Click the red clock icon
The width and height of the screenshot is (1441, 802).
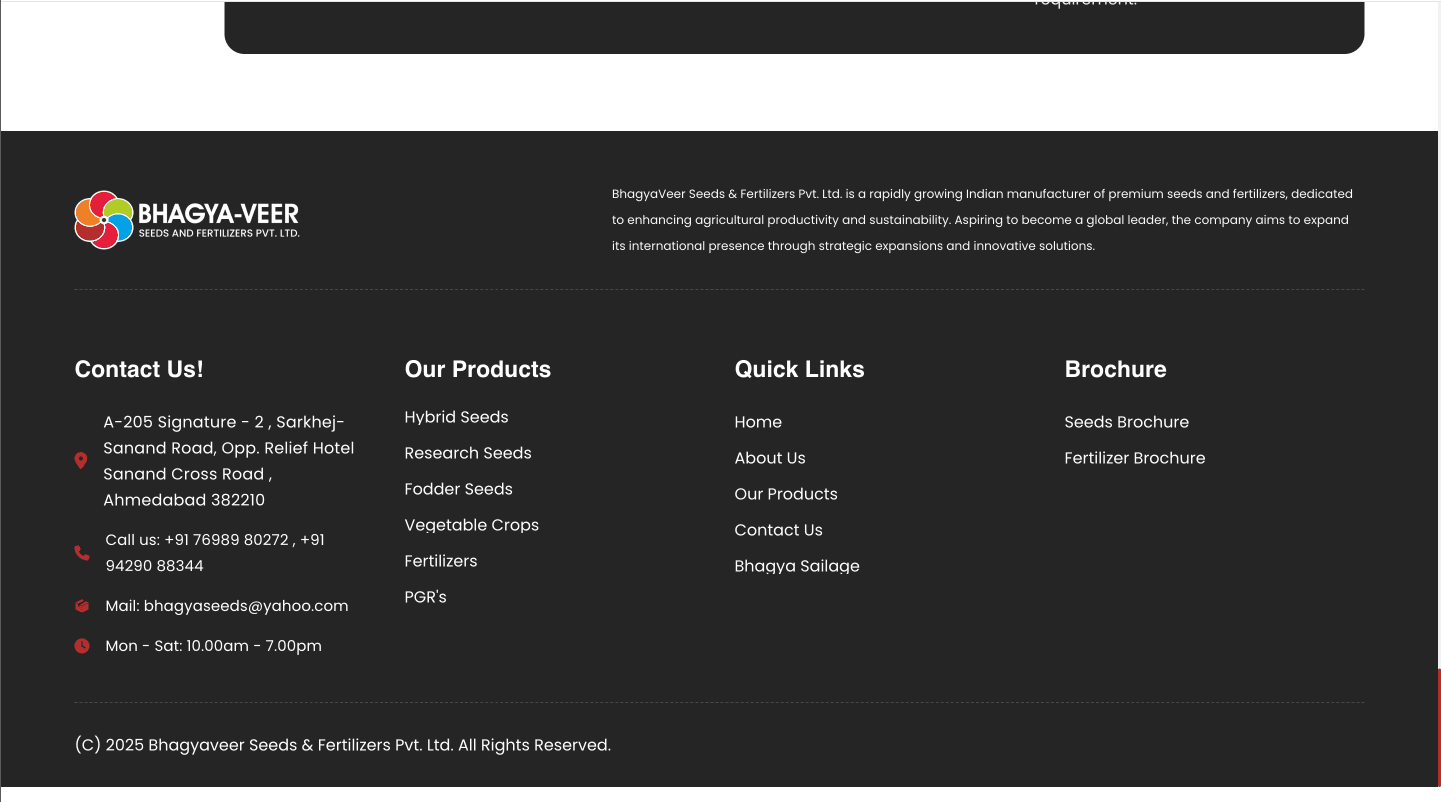82,646
